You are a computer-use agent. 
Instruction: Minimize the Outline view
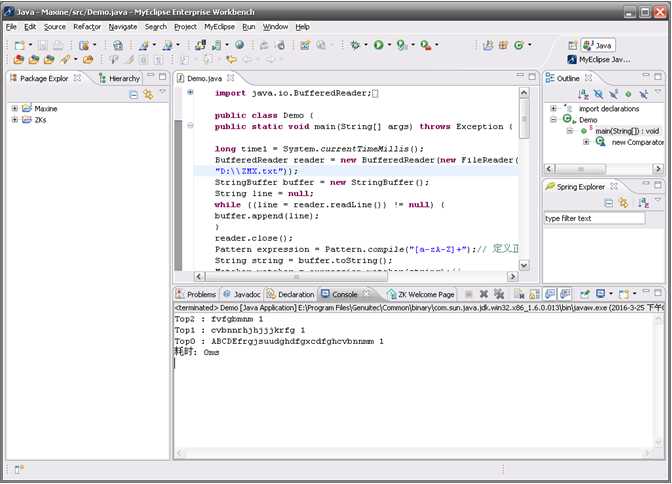coord(645,76)
